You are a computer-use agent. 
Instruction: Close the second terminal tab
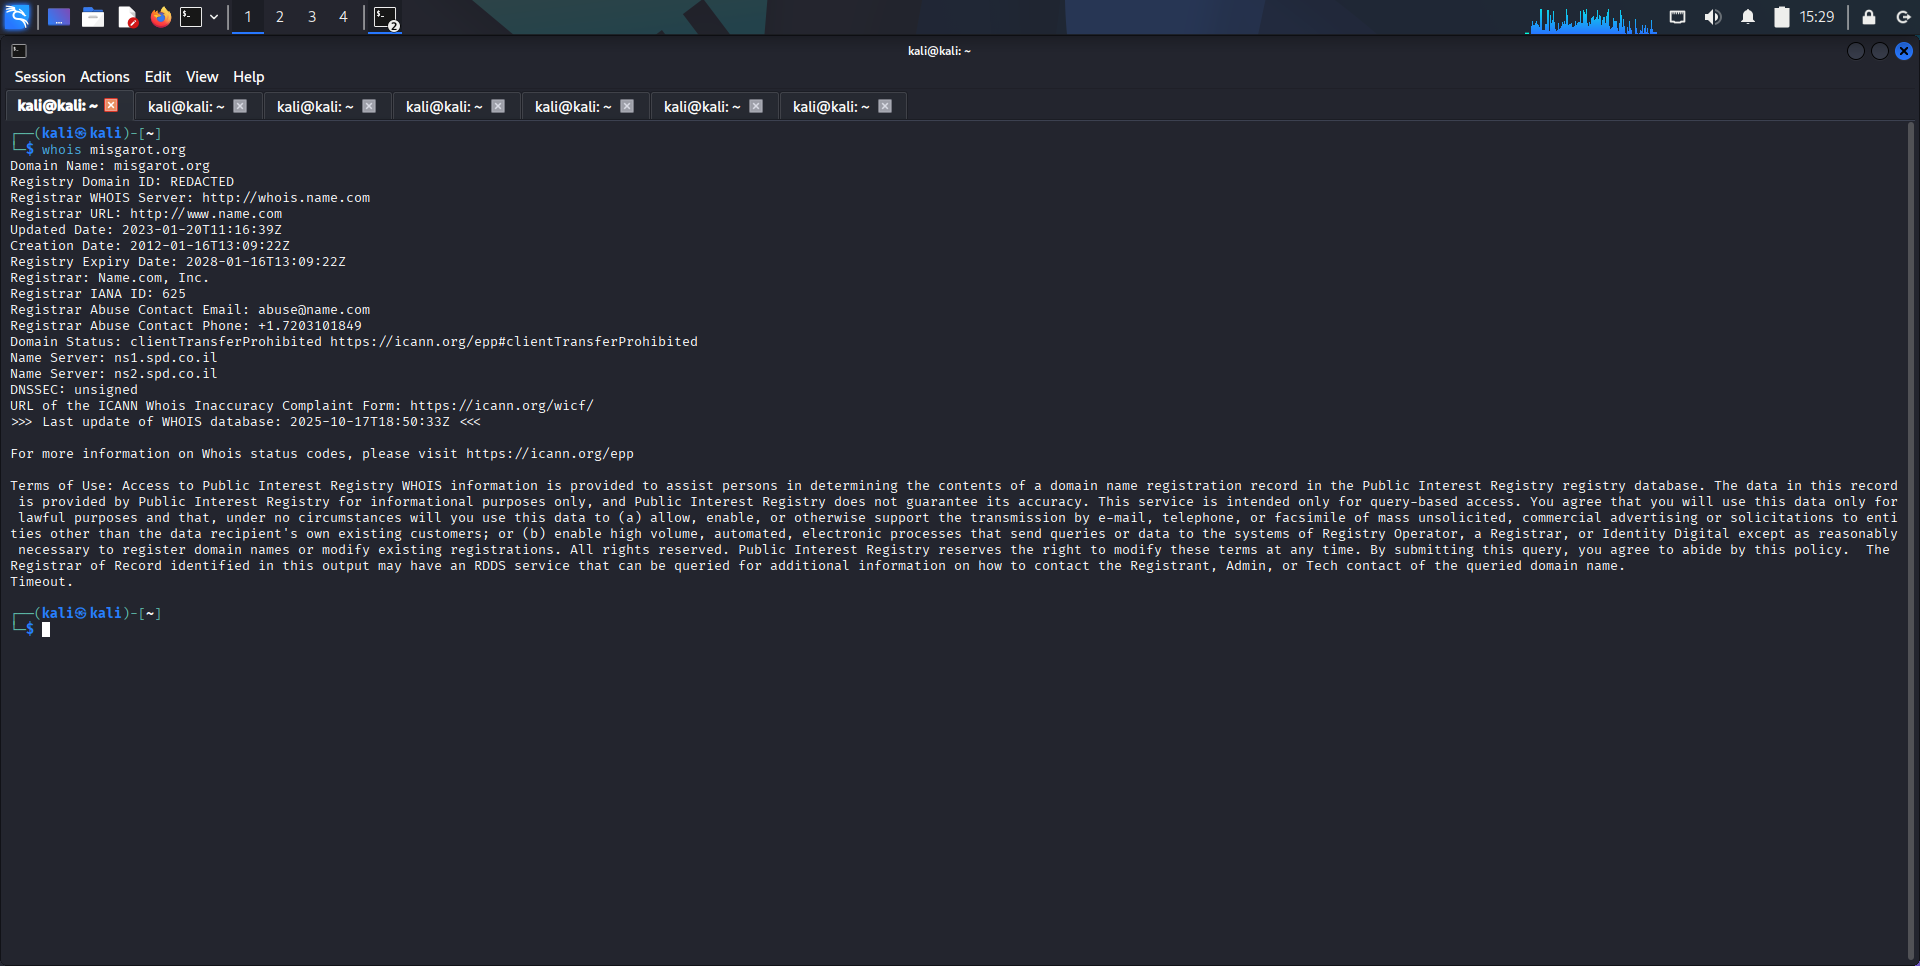tap(240, 106)
